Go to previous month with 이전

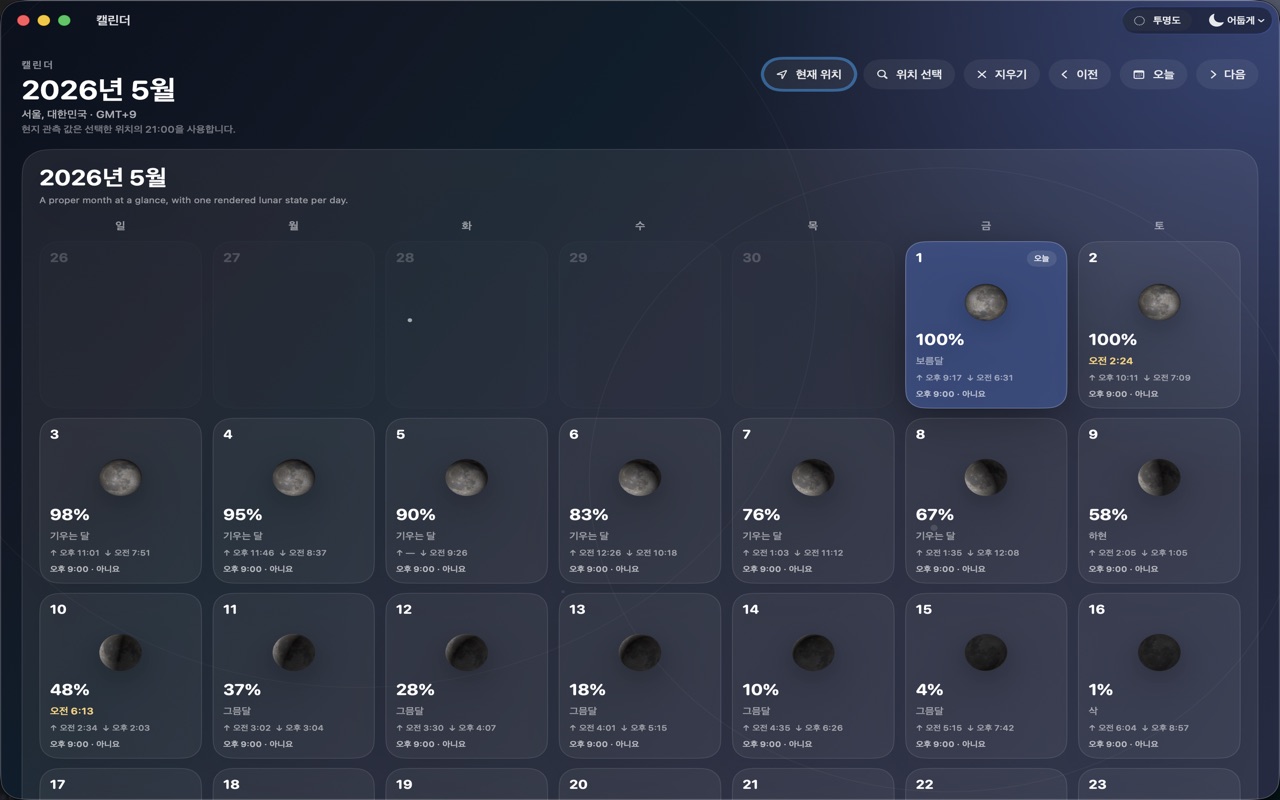[x=1080, y=74]
